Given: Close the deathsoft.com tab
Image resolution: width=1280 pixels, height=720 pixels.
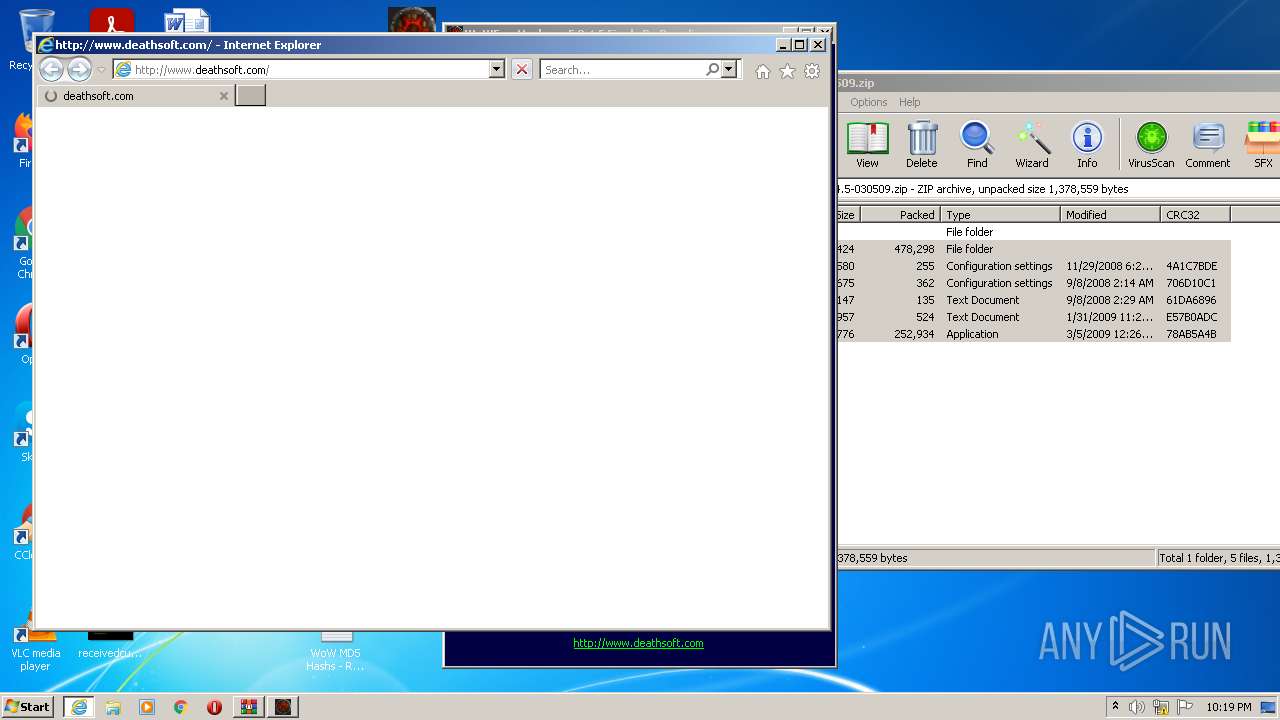Looking at the screenshot, I should click(224, 96).
